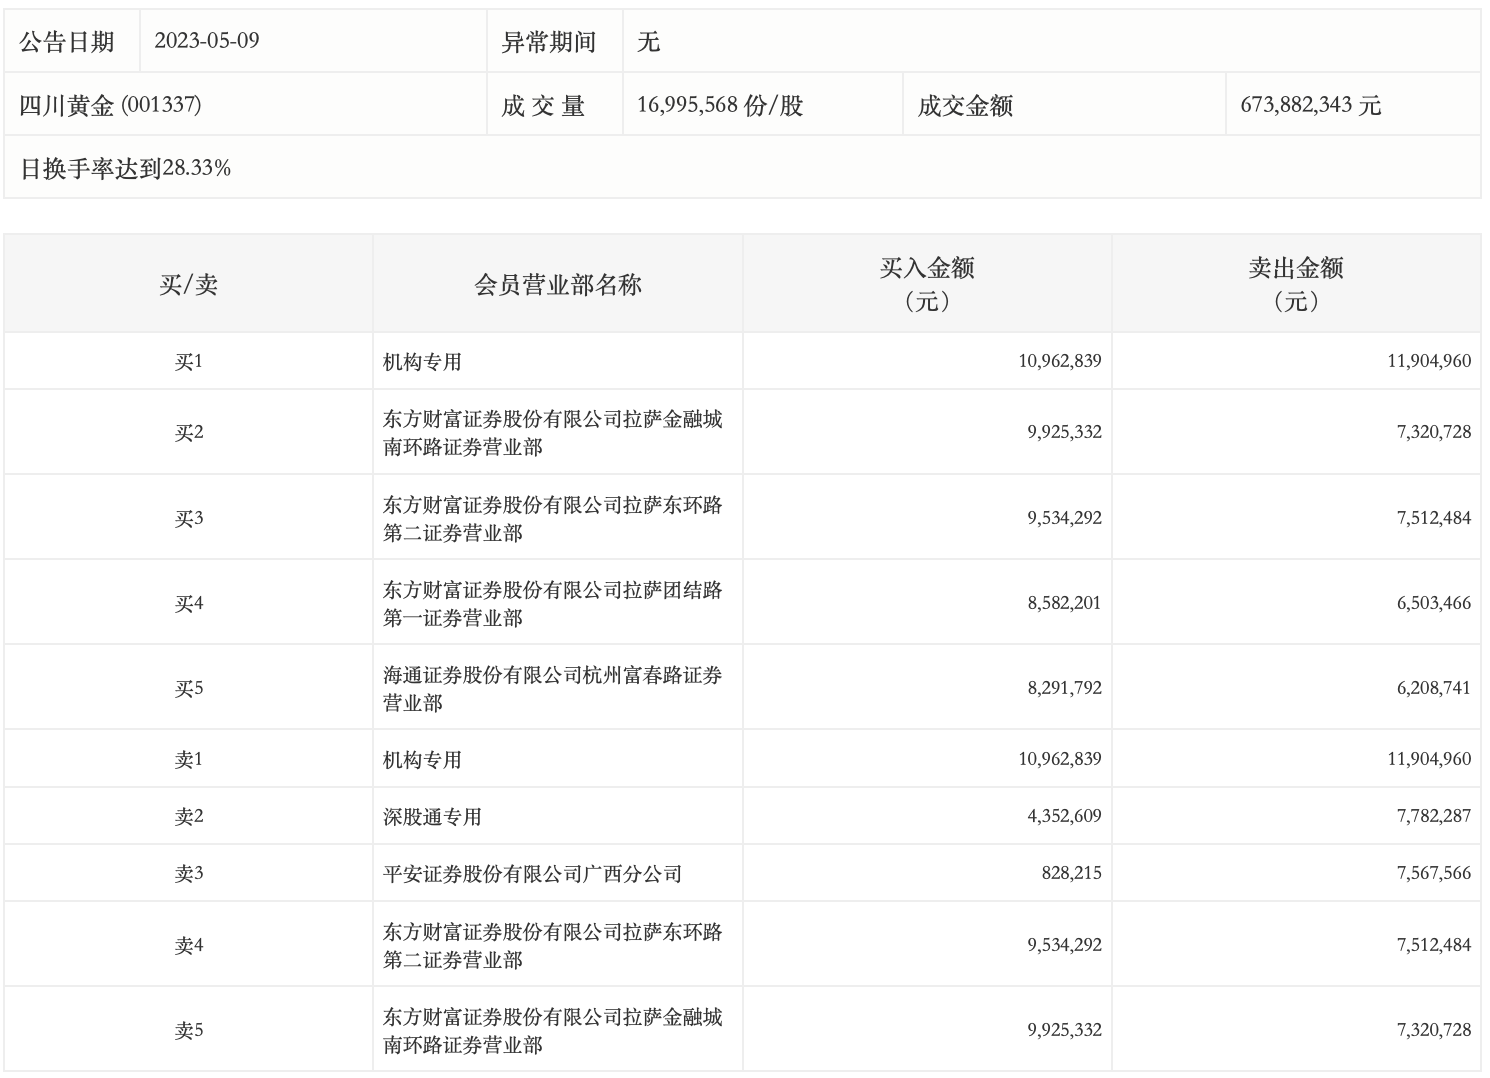The image size is (1490, 1078).
Task: Click the 买/卖 column header
Action: click(x=188, y=285)
